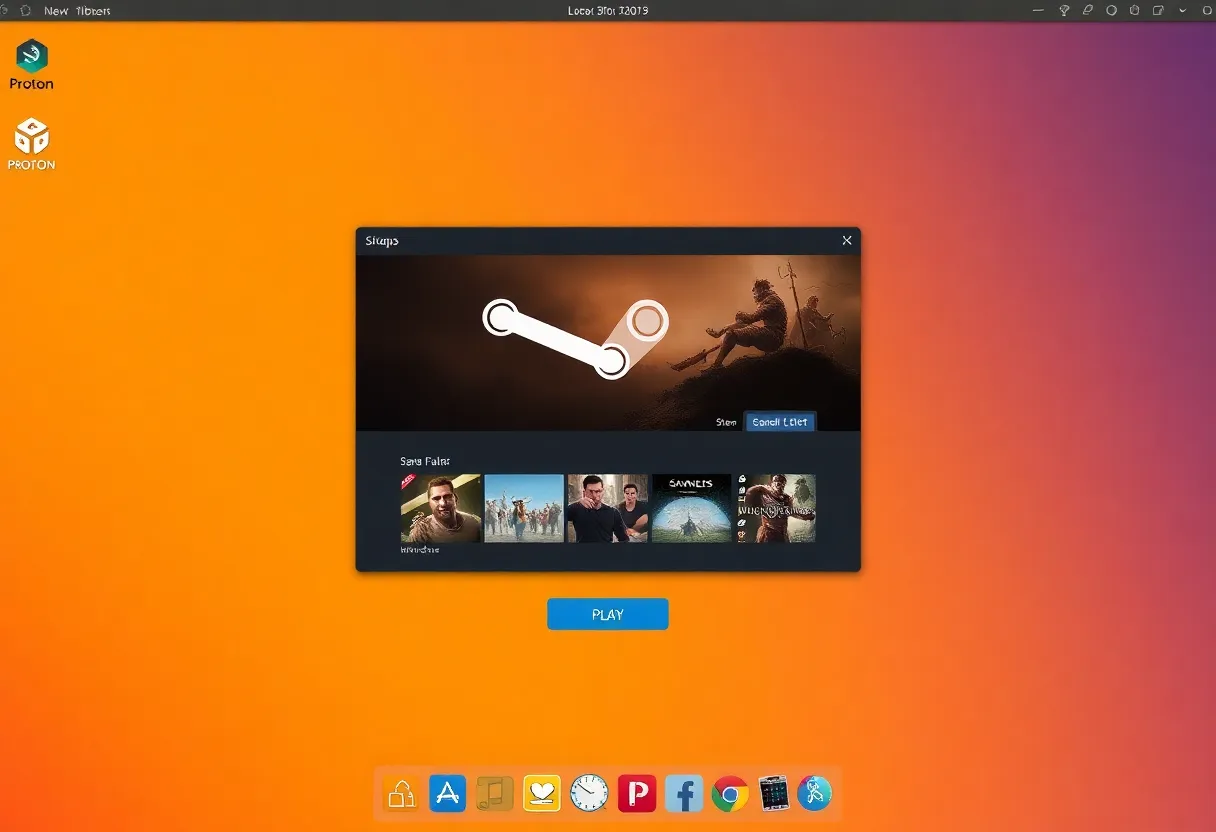Open the warrior game thumbnail on the right
1216x832 pixels.
coord(776,508)
